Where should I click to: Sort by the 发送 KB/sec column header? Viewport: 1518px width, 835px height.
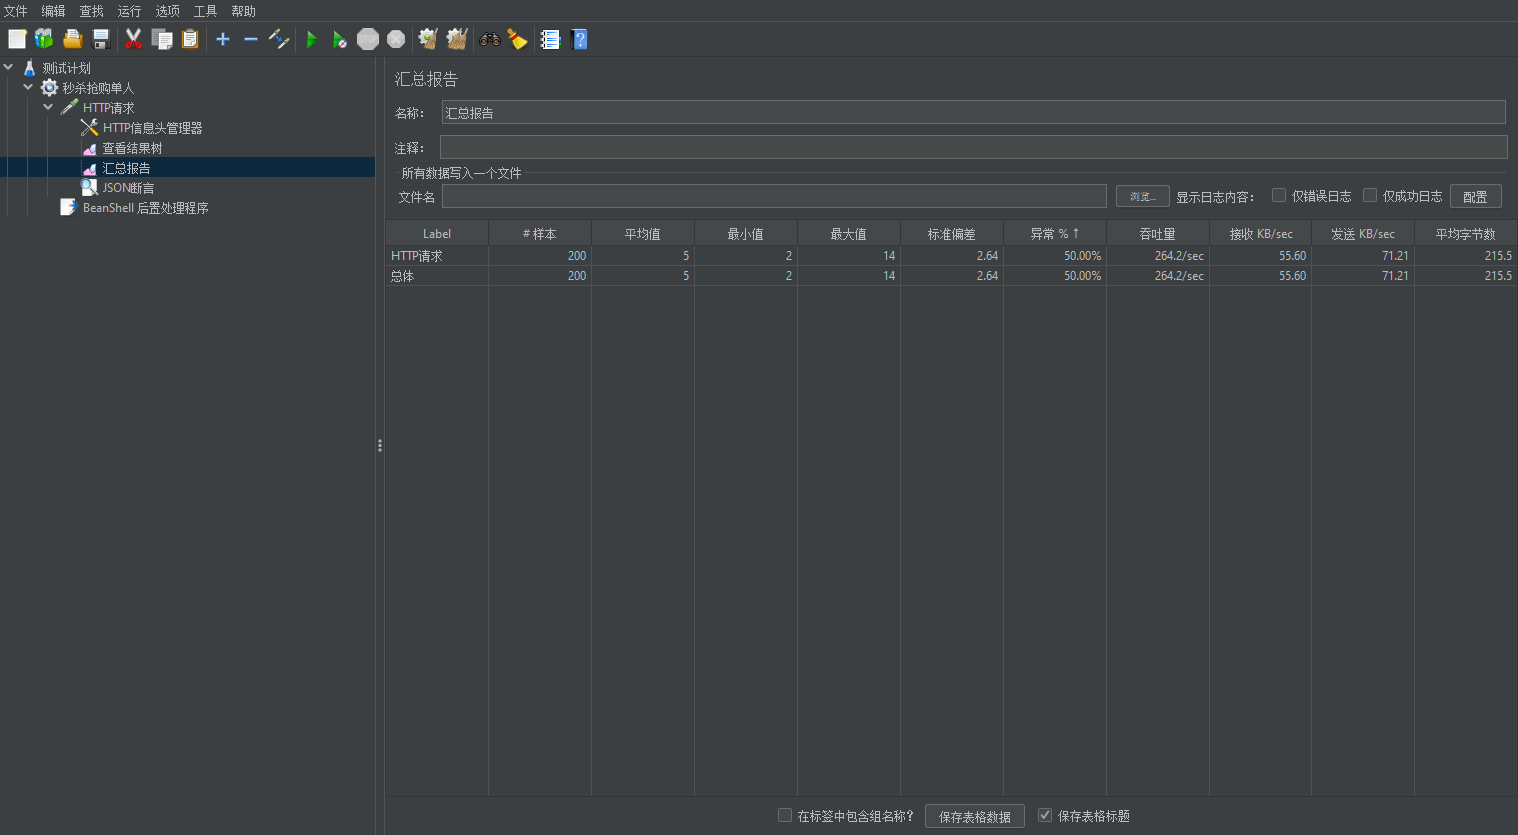point(1363,233)
